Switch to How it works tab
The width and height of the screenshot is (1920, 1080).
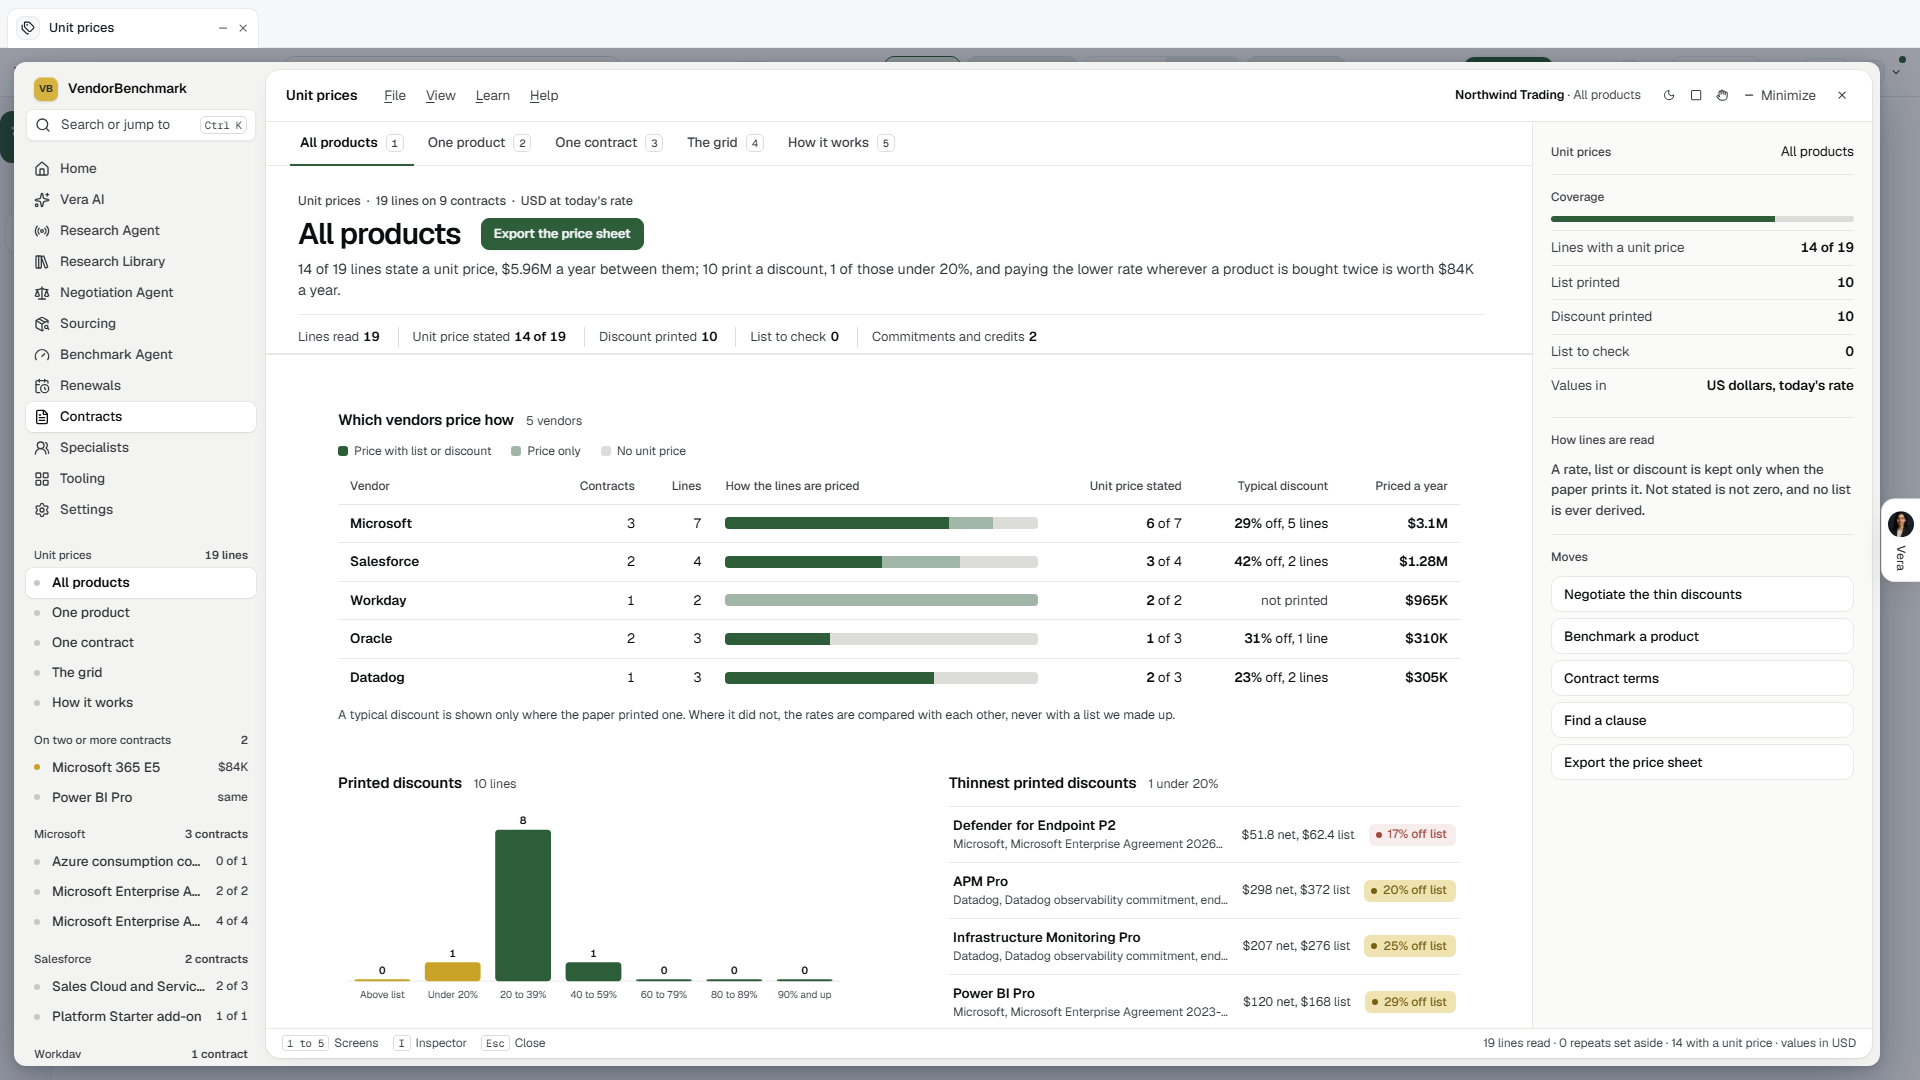840,143
